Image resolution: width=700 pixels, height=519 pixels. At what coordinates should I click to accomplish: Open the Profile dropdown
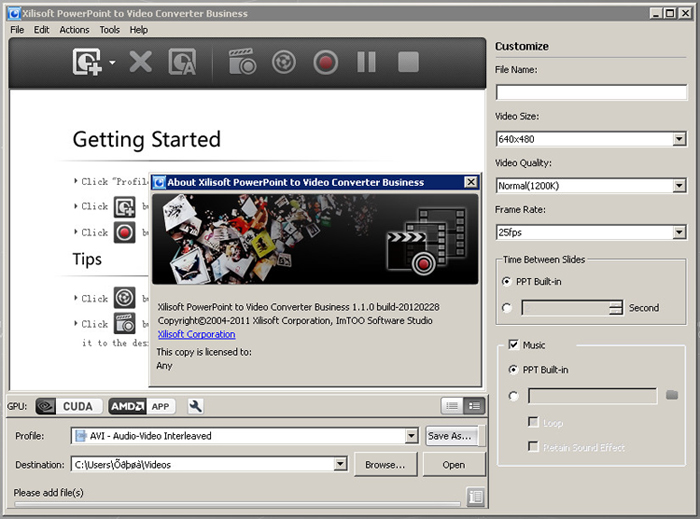coord(411,436)
